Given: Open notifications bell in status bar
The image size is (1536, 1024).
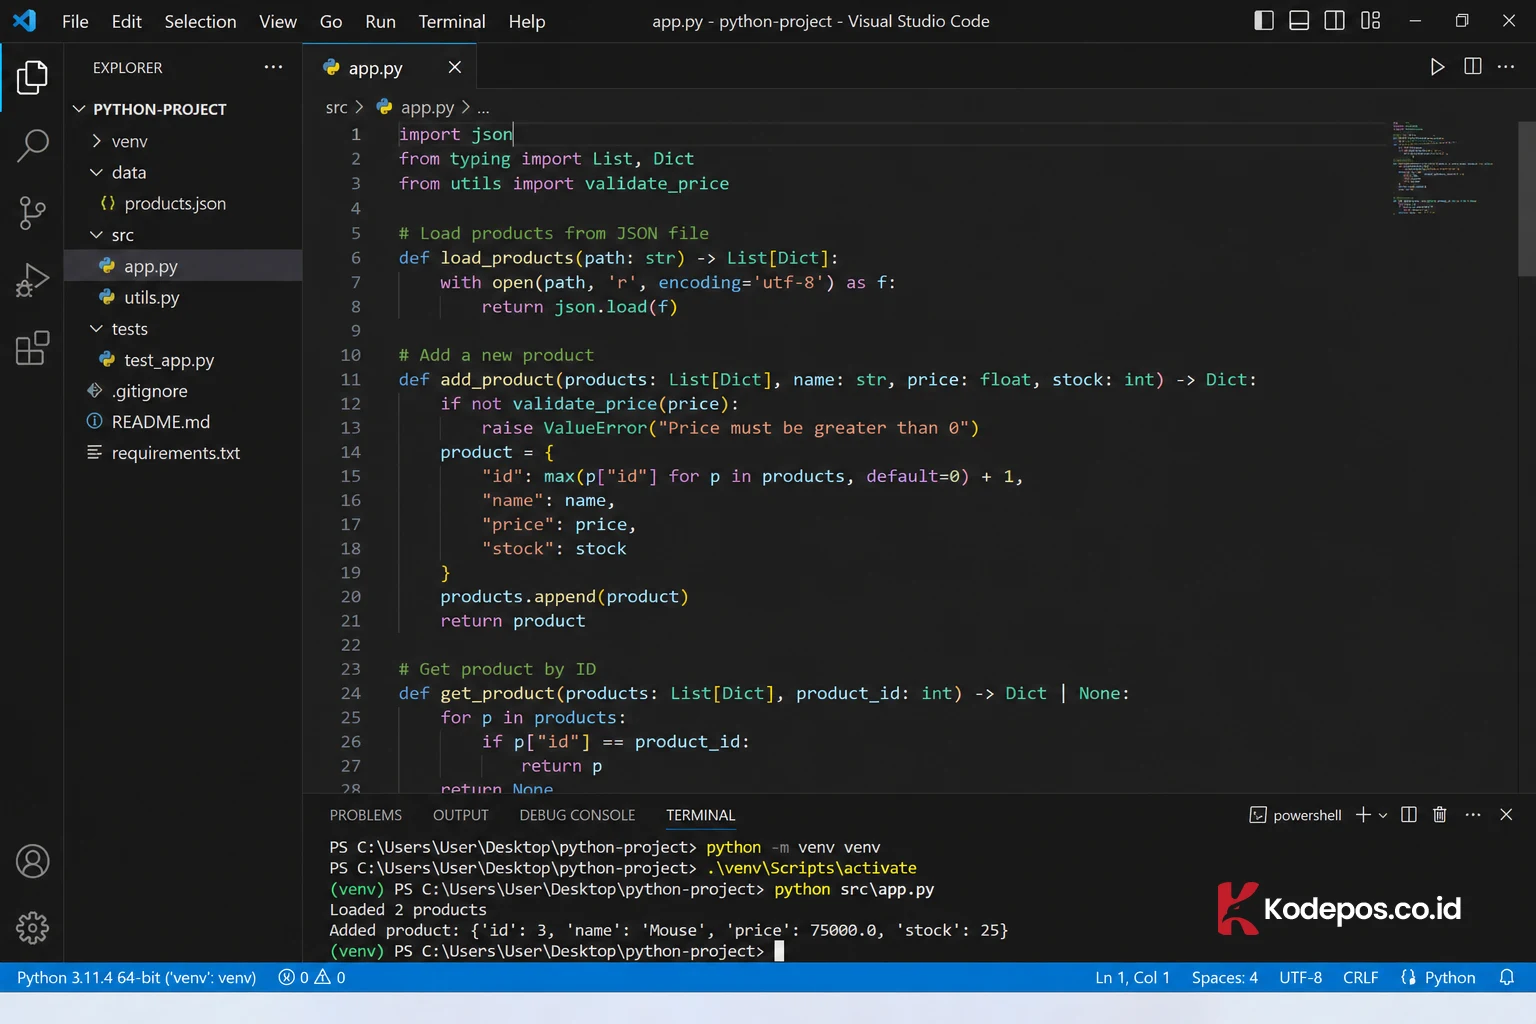Looking at the screenshot, I should pos(1507,977).
